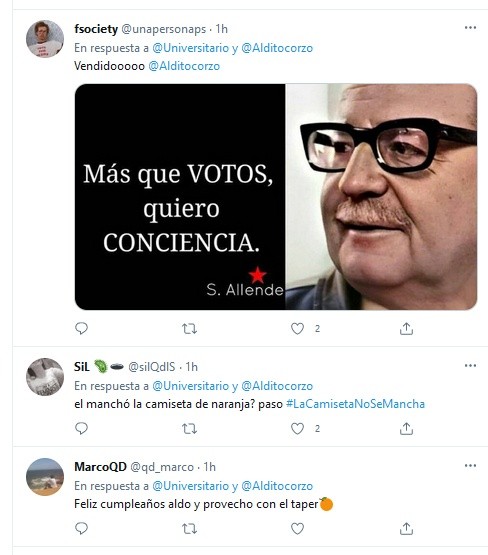Like SiL's tweet
The image size is (488, 555).
pyautogui.click(x=297, y=428)
